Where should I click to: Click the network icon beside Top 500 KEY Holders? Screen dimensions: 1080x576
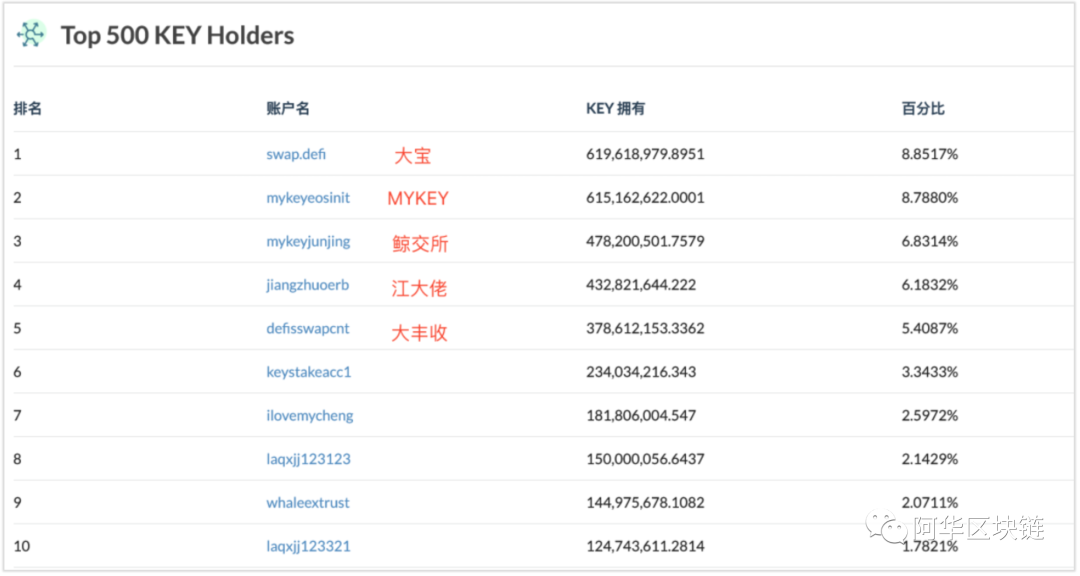[31, 34]
